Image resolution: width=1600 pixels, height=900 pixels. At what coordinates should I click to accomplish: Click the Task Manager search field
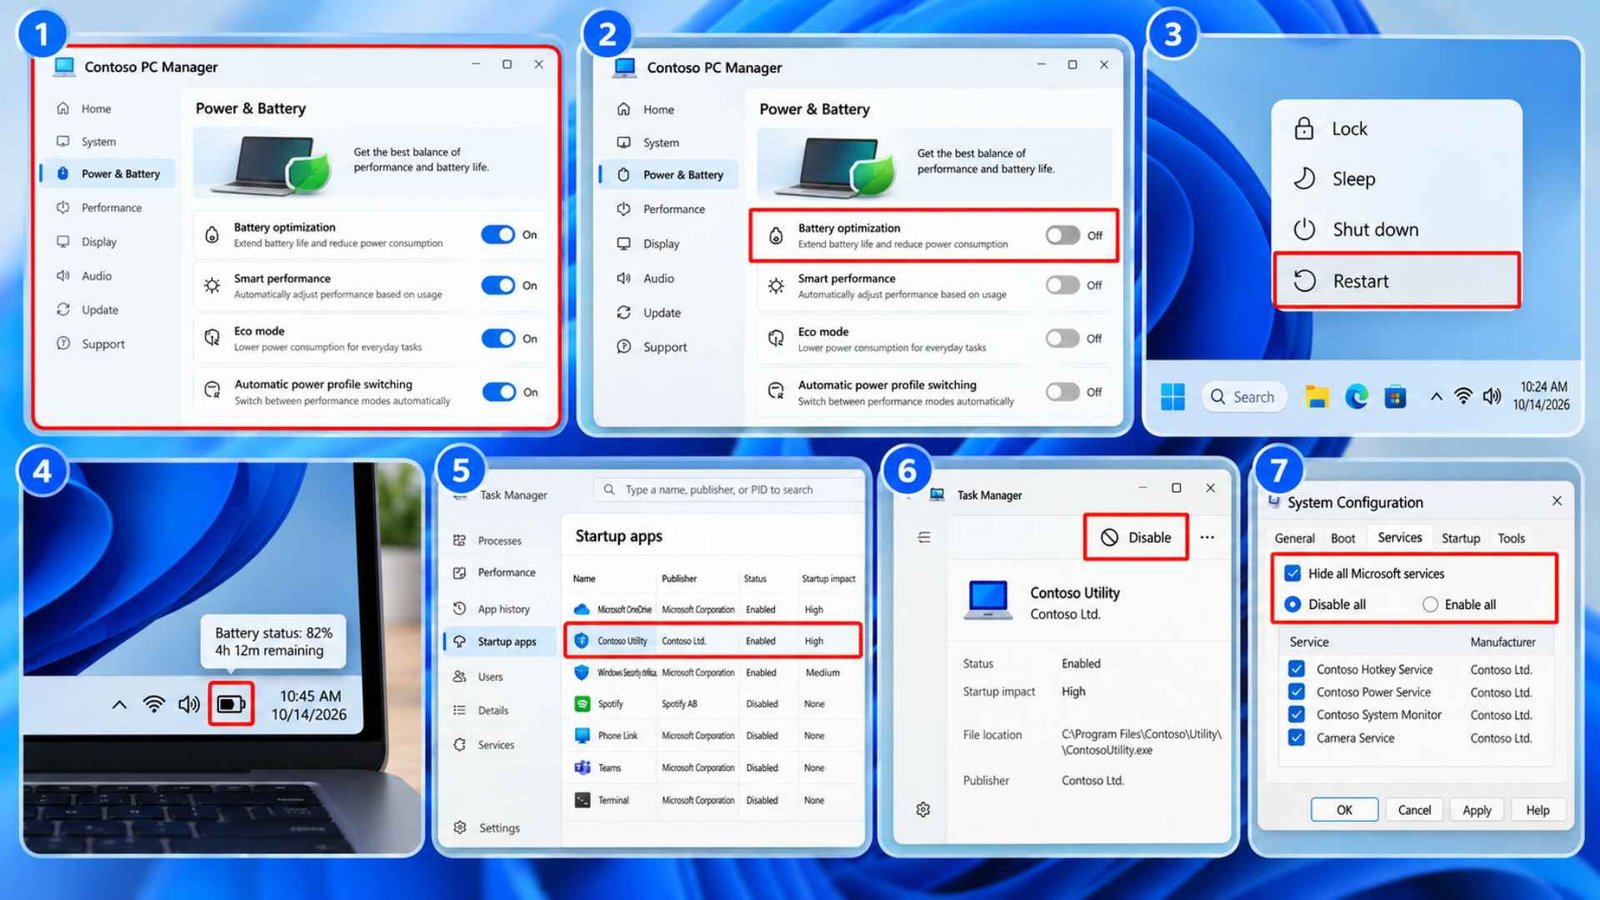click(x=727, y=489)
